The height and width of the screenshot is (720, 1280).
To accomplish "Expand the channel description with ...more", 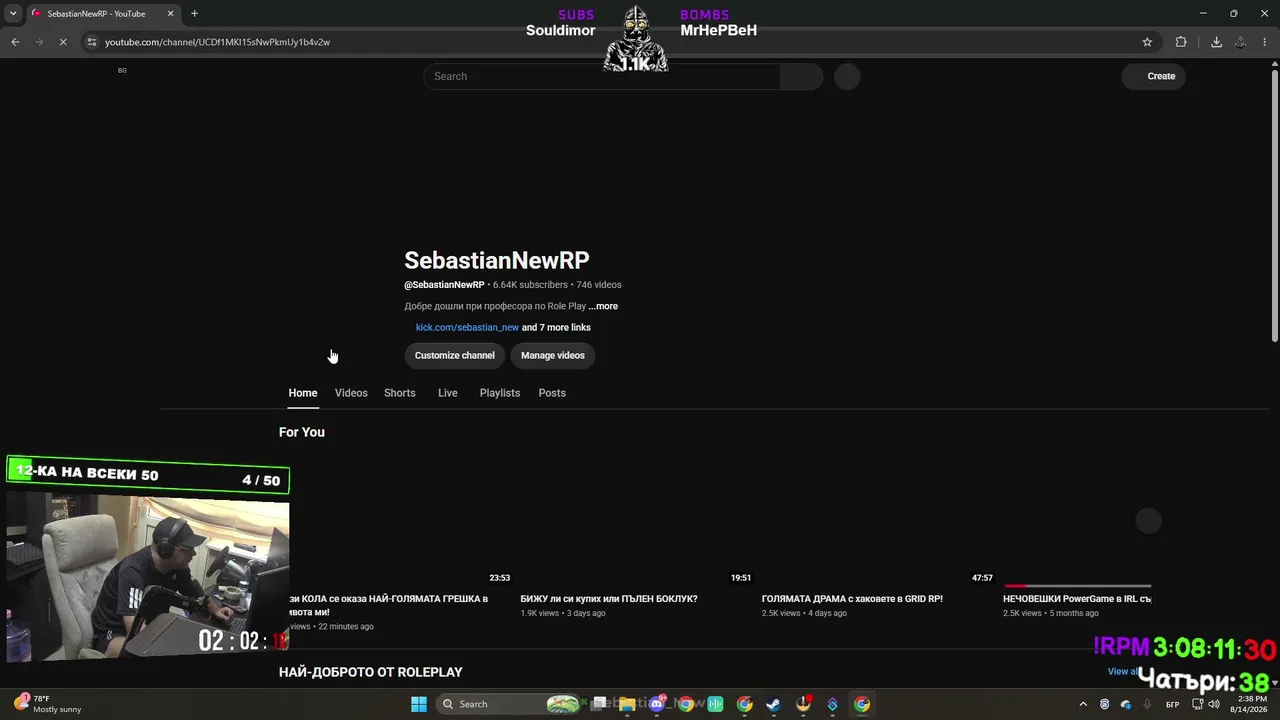I will pyautogui.click(x=603, y=306).
